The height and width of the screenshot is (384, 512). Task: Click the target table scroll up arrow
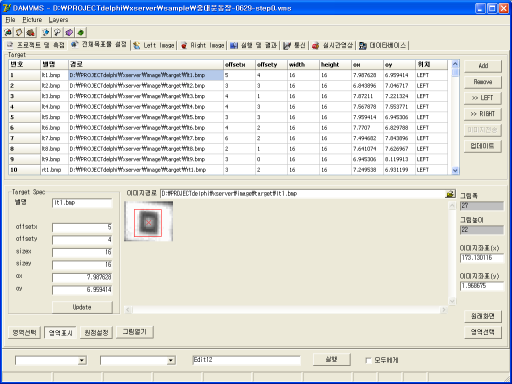pos(455,64)
